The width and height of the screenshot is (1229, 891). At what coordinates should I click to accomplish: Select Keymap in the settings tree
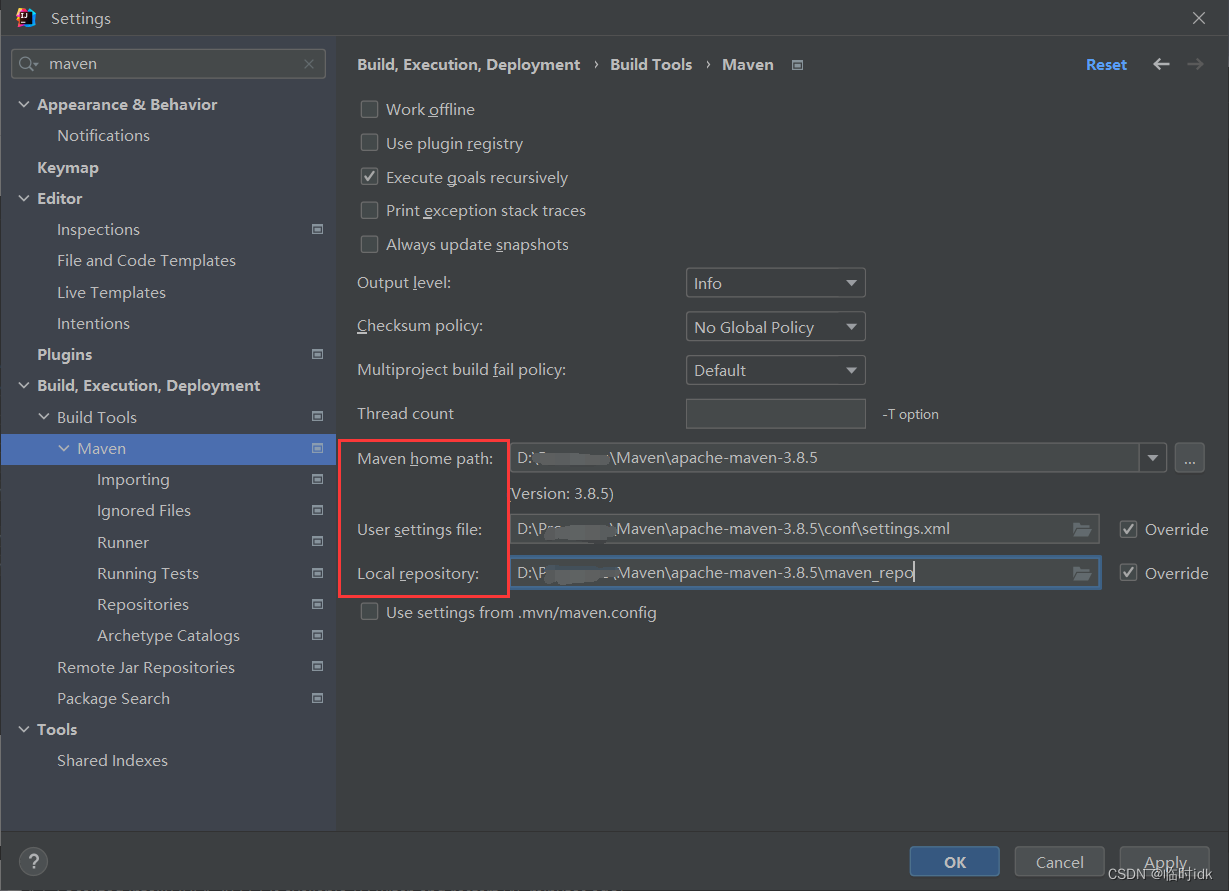tap(68, 167)
